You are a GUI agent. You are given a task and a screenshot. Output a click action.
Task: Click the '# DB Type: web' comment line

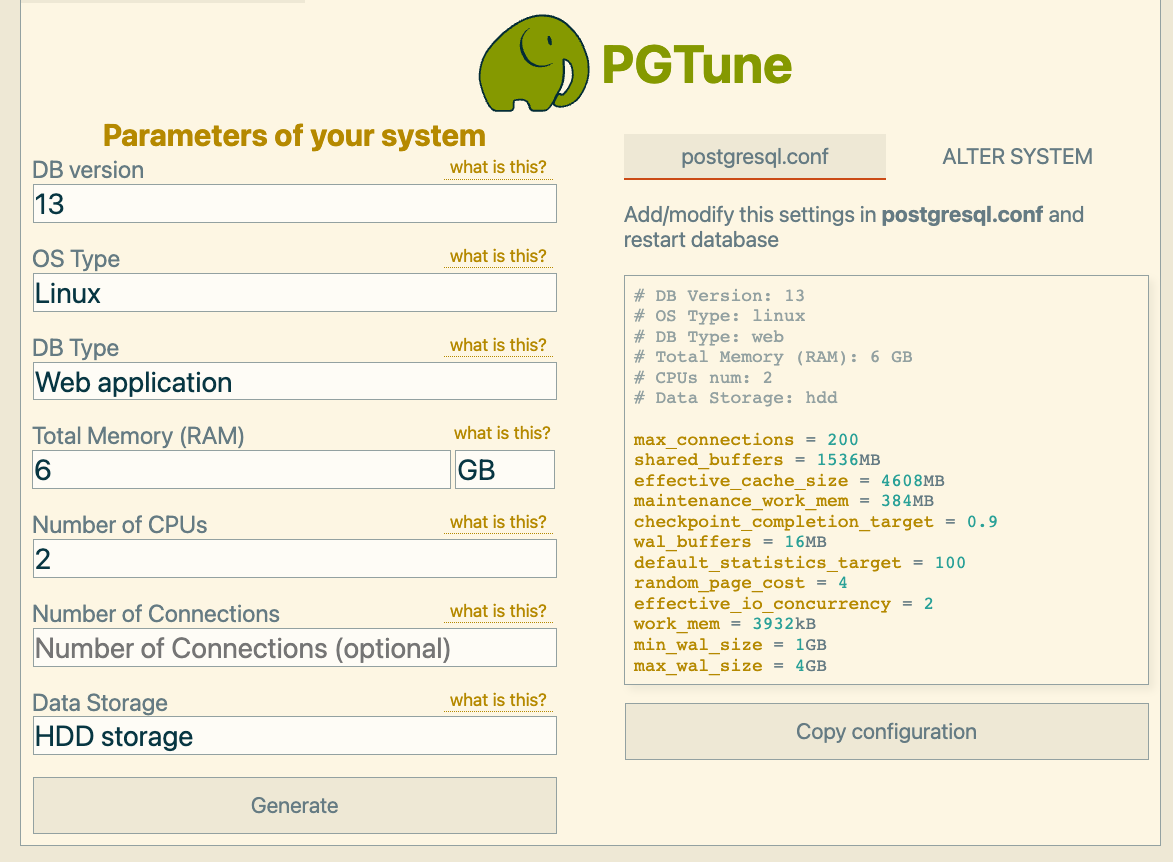[708, 337]
